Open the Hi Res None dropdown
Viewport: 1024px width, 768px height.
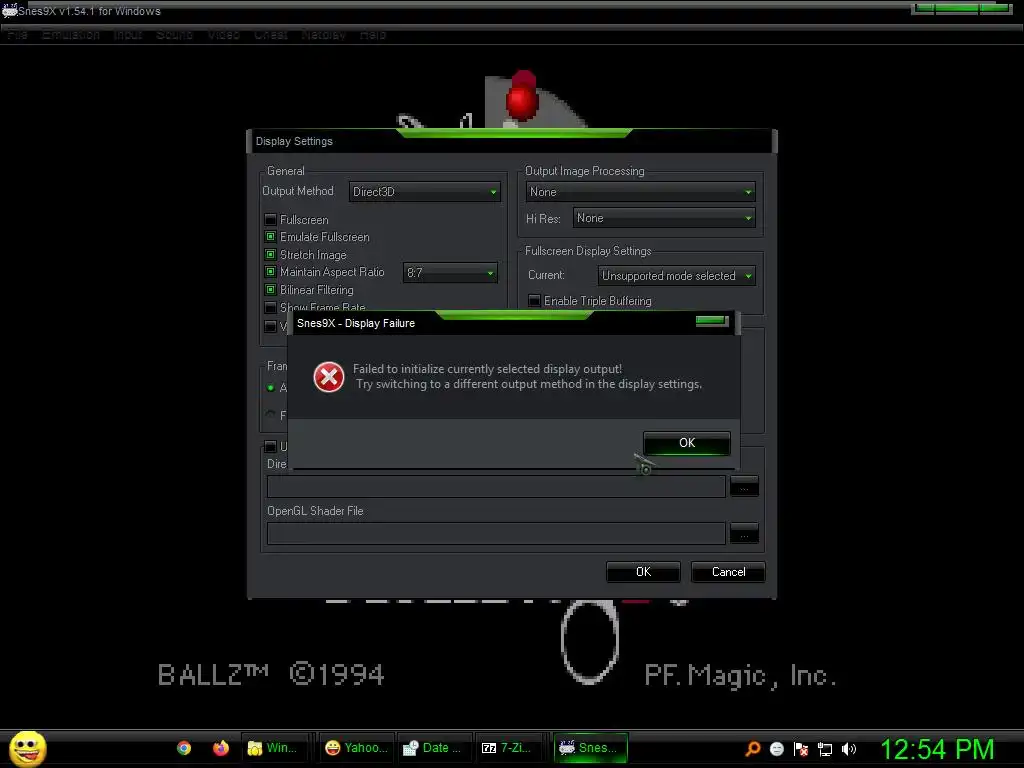[664, 217]
